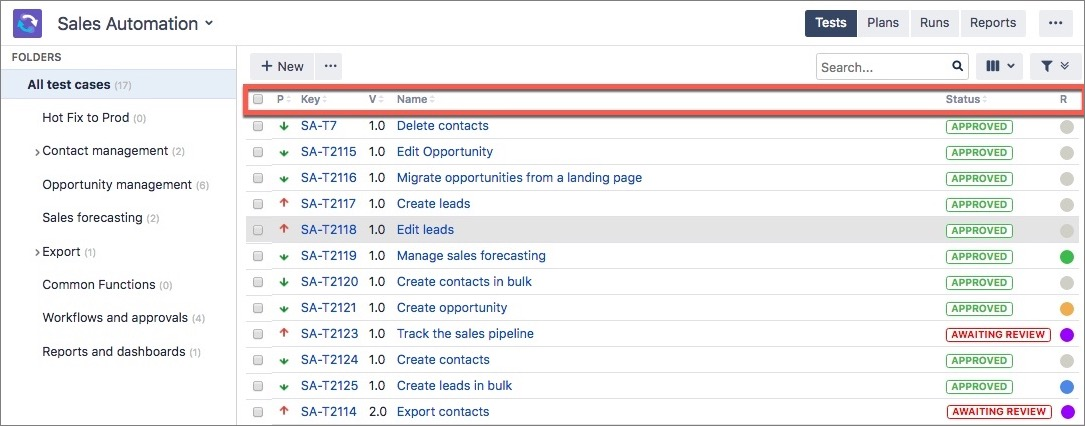Viewport: 1085px width, 426px height.
Task: Check the box for SA-T2115 Edit Opportunity
Action: tap(258, 152)
